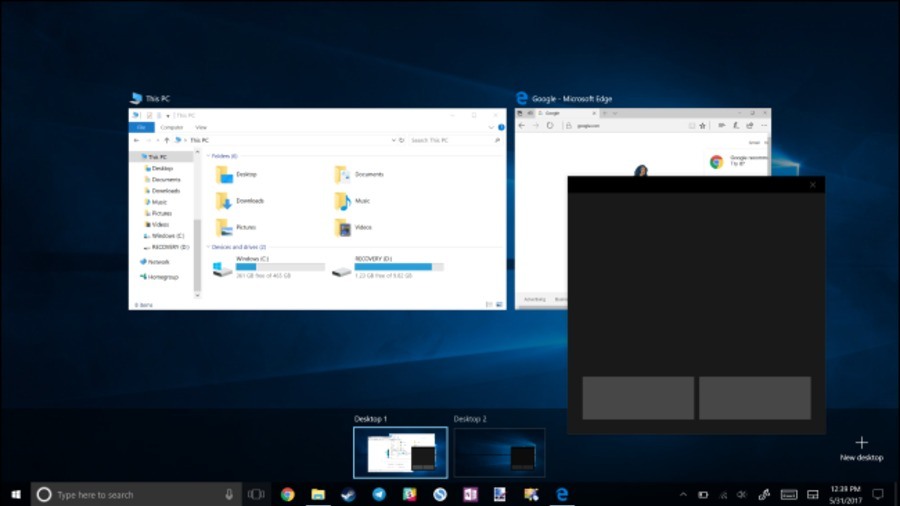Open the Windows Start menu
The image size is (900, 506).
click(15, 494)
